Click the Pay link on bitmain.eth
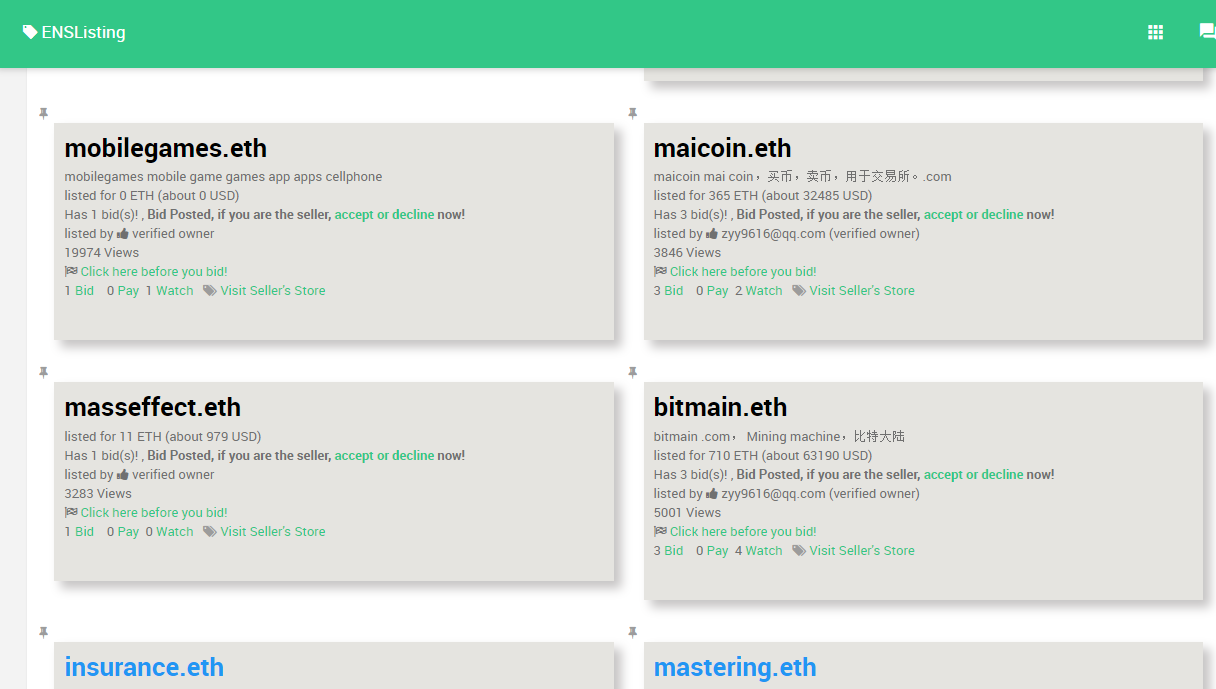This screenshot has width=1216, height=689. [x=717, y=550]
